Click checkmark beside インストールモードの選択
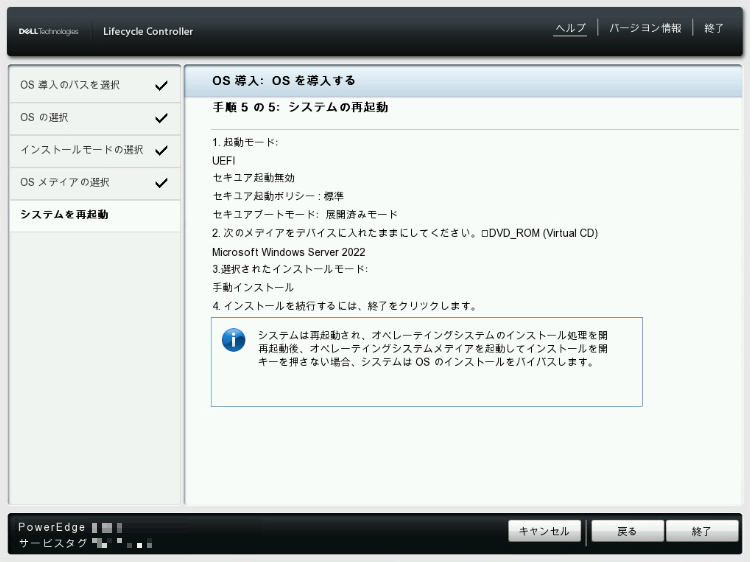 pyautogui.click(x=161, y=150)
